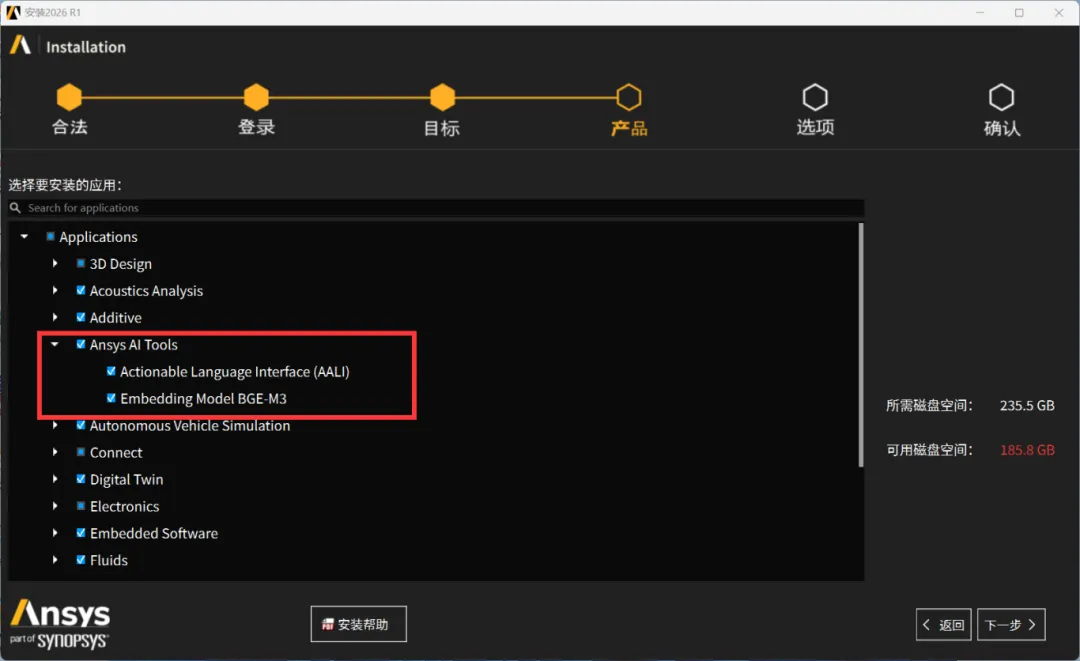
Task: Expand the Embedded Software node
Action: 55,532
